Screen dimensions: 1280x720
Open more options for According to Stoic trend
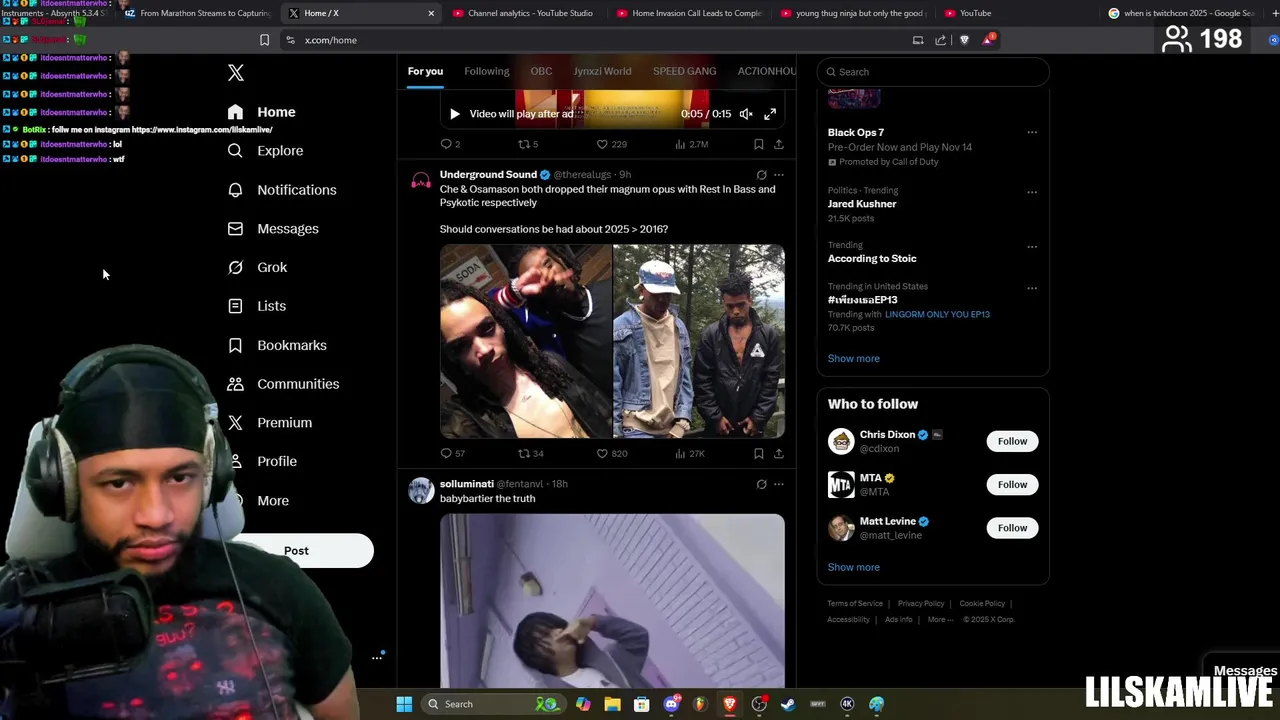click(1032, 246)
